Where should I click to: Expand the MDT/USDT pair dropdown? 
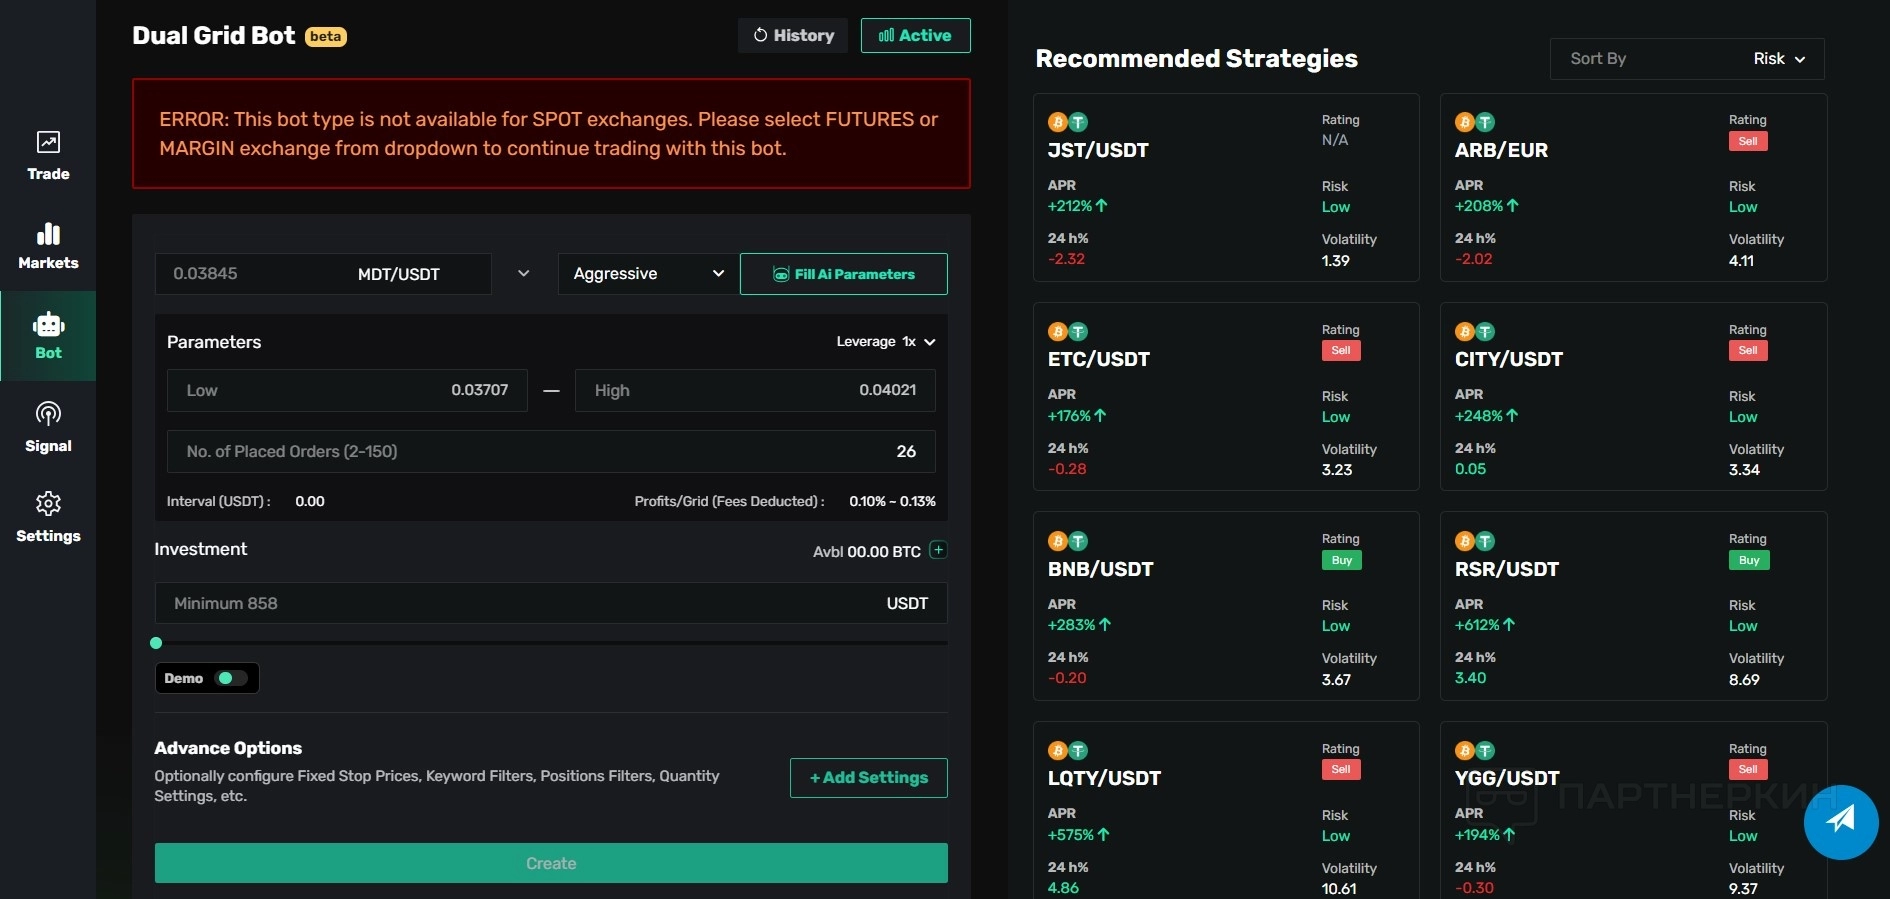(x=523, y=274)
